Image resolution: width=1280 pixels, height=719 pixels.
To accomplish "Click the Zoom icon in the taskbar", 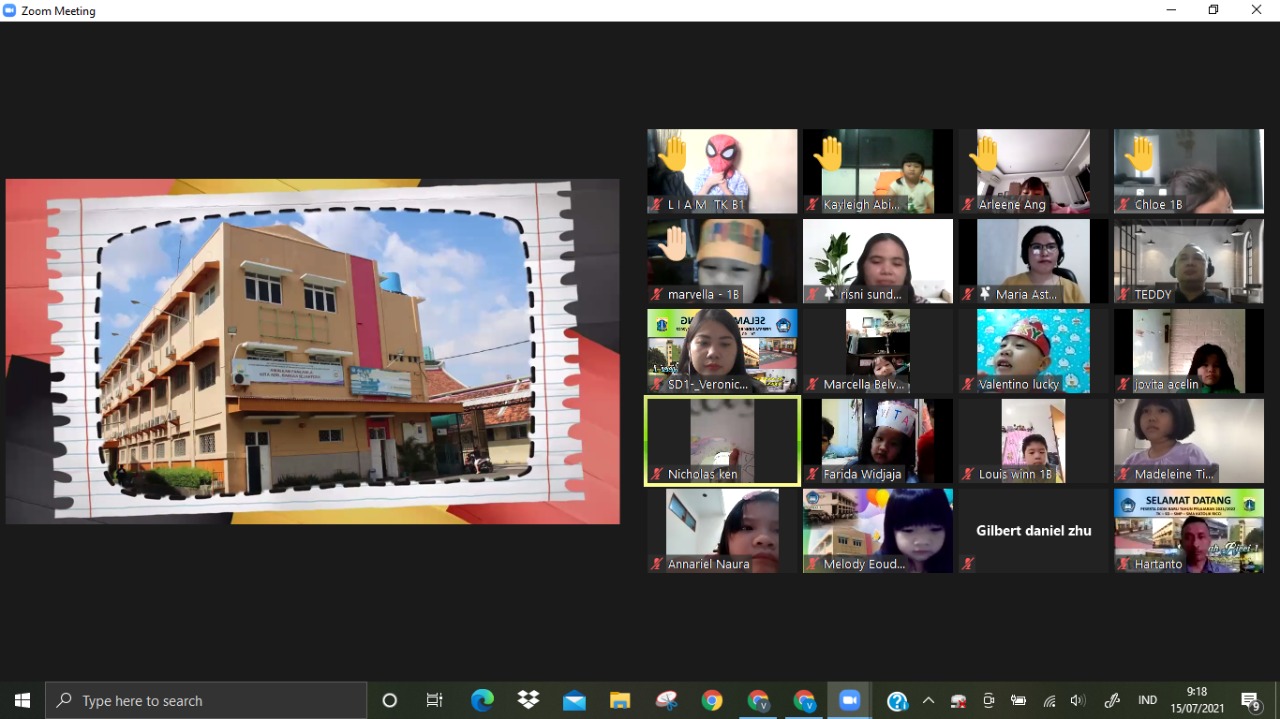I will point(849,700).
